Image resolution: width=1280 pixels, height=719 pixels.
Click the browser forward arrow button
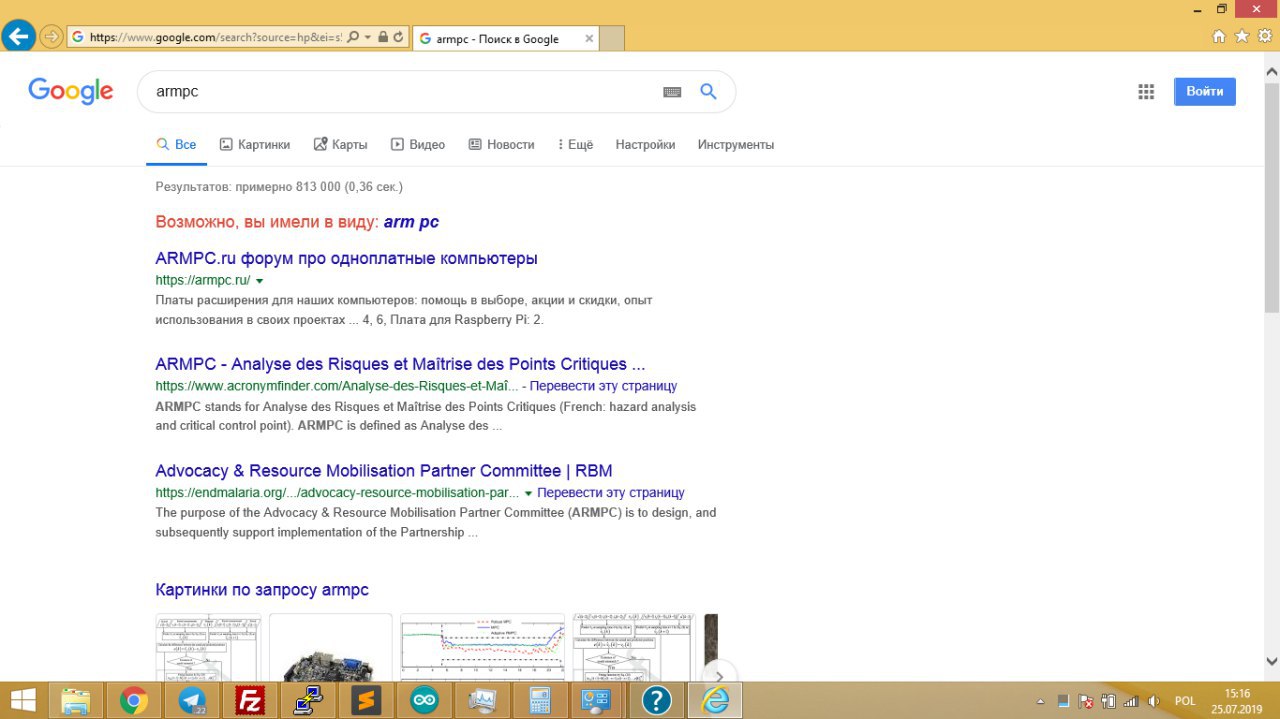pos(50,37)
